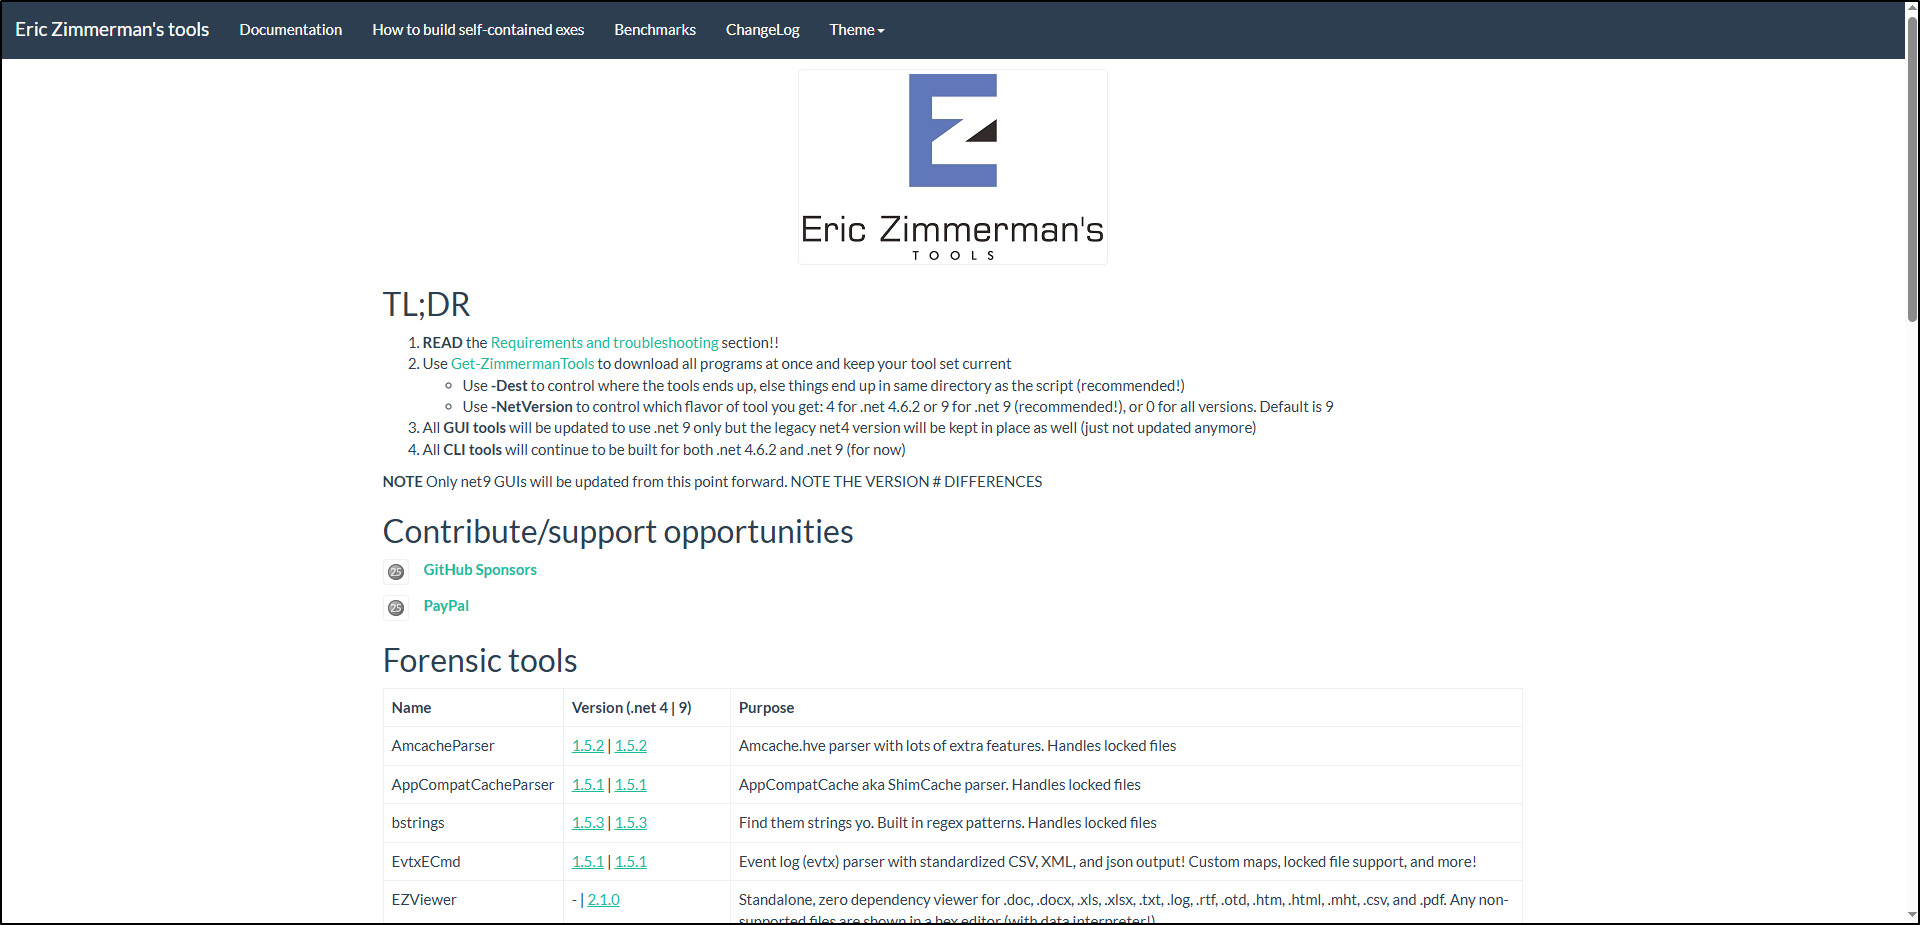Screen dimensions: 1920x925
Task: Click the 'Find them strings yo' description
Action: (947, 823)
